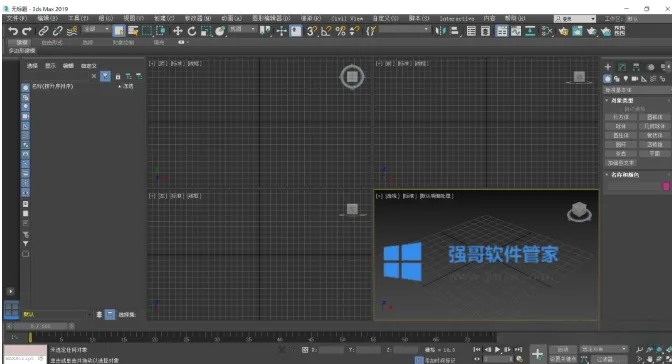Activate the Select and Scale tool
Screen dimensions: 672x364
pyautogui.click(x=206, y=31)
